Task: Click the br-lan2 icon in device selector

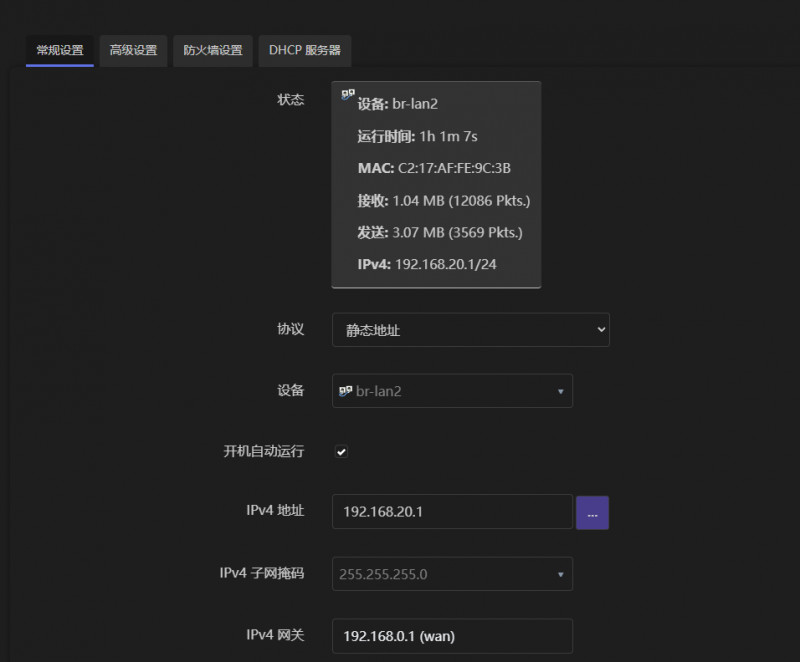Action: point(346,391)
